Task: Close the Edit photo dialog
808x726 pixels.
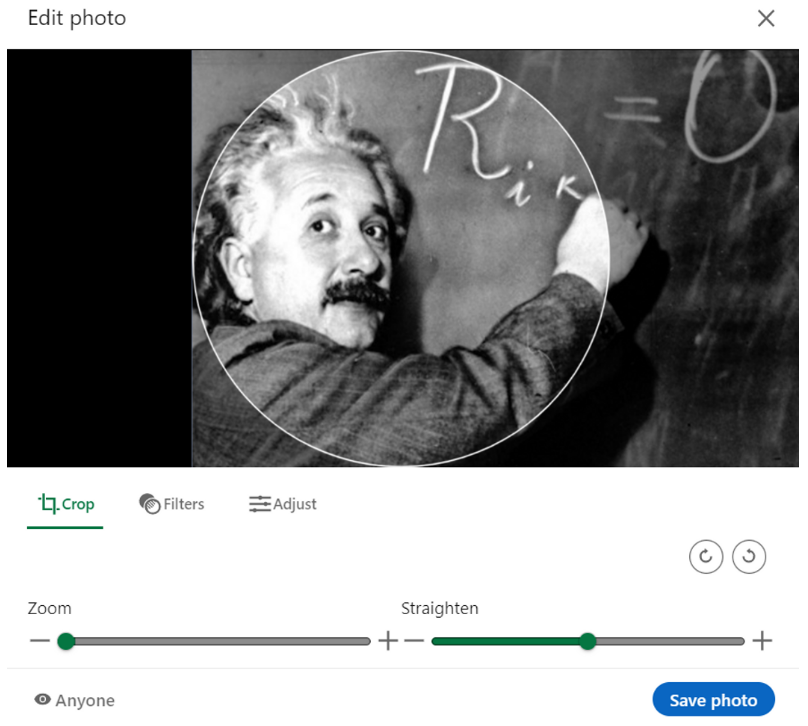Action: tap(766, 19)
